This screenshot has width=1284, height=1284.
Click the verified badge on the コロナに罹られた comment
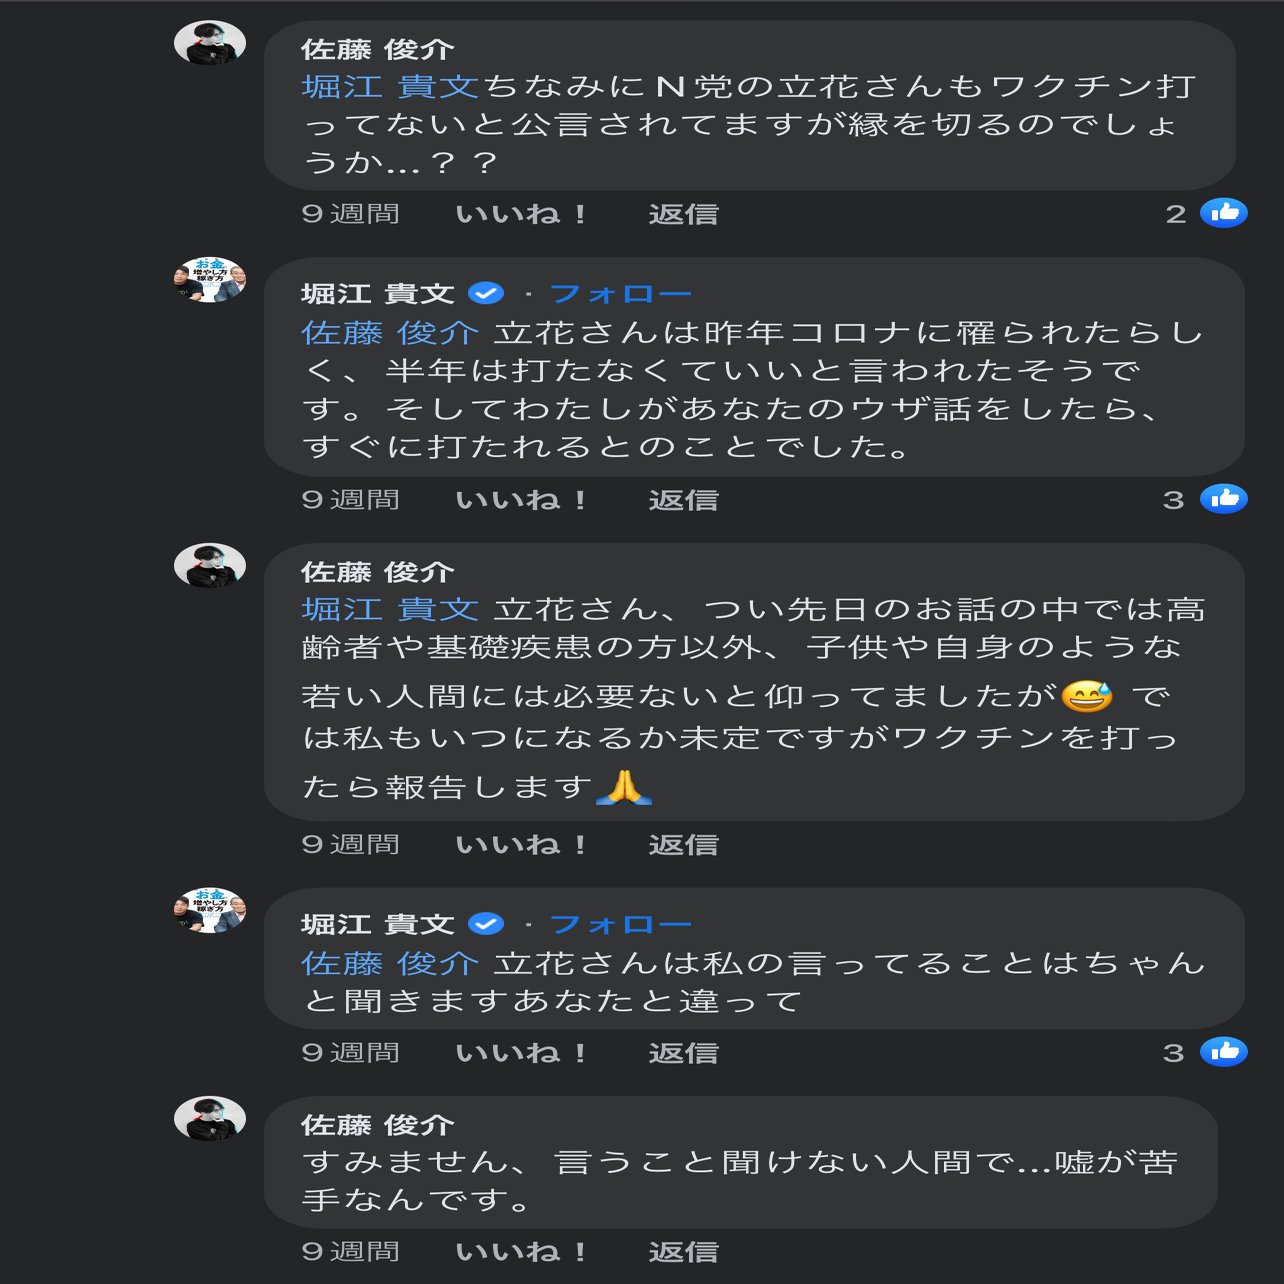tap(486, 294)
